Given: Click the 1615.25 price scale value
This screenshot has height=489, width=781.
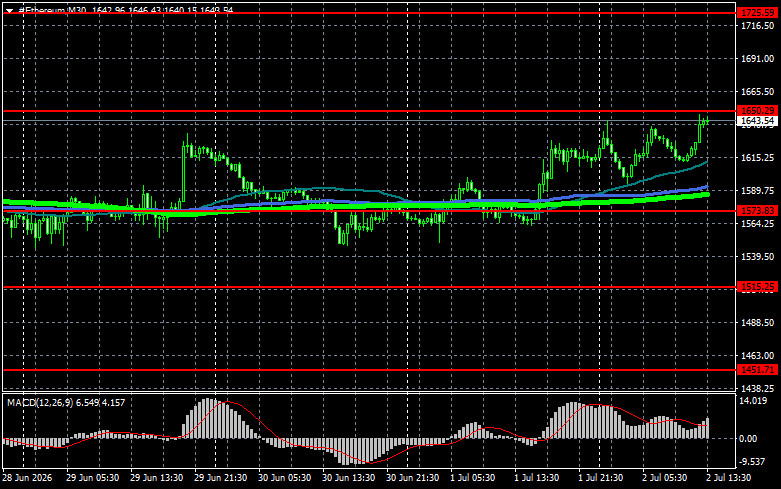Looking at the screenshot, I should pyautogui.click(x=758, y=157).
